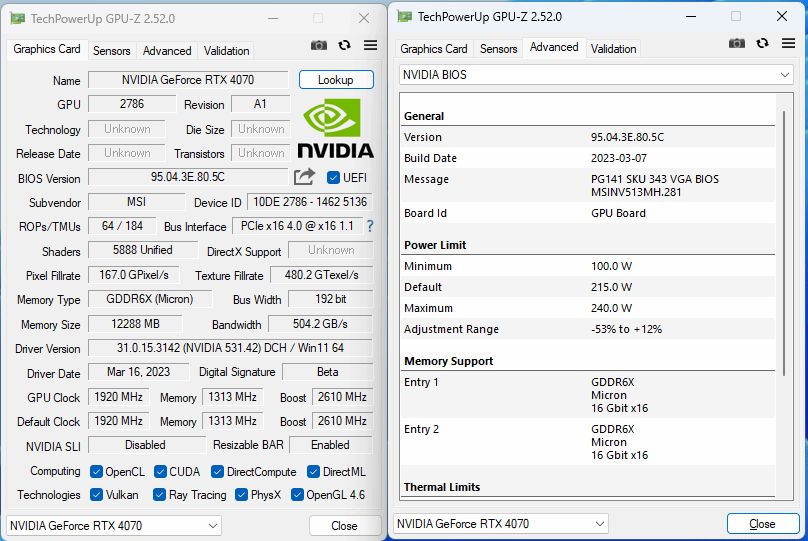Viewport: 808px width, 541px height.
Task: Click GPU-Z app icon in right title bar
Action: (405, 16)
